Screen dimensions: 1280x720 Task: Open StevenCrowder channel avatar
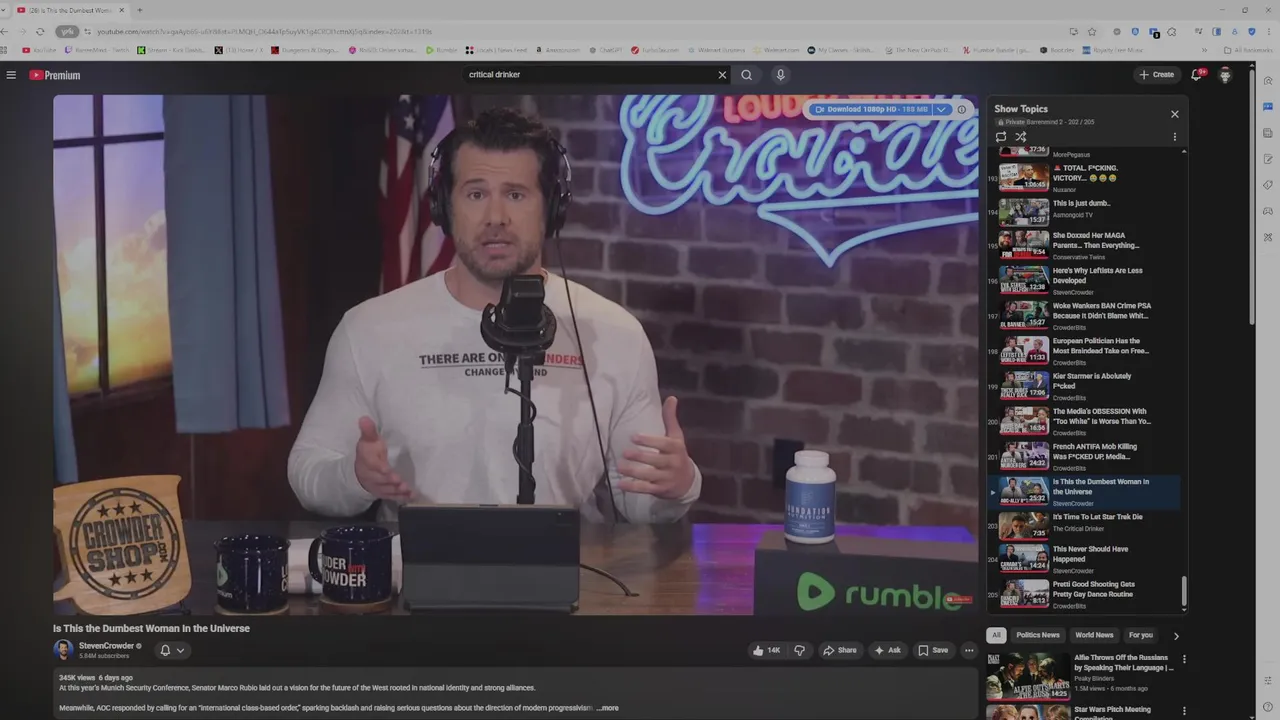coord(63,650)
